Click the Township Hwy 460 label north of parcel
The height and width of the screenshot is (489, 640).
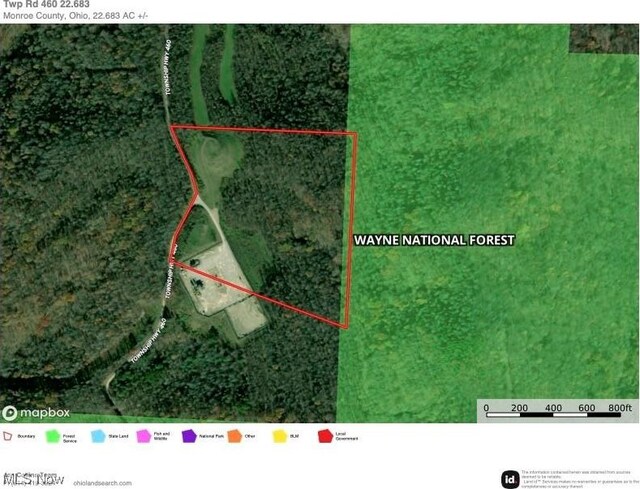(x=168, y=67)
